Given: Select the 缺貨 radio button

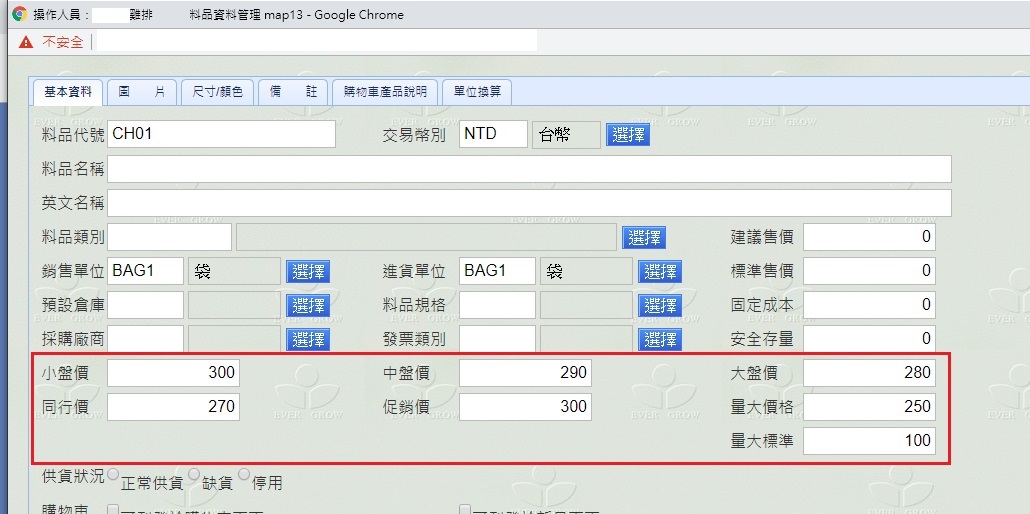Looking at the screenshot, I should 194,474.
